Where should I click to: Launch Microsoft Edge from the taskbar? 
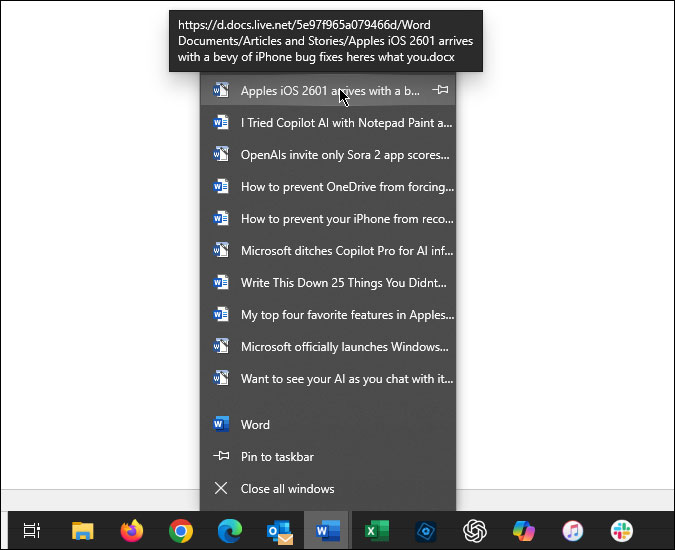point(229,531)
